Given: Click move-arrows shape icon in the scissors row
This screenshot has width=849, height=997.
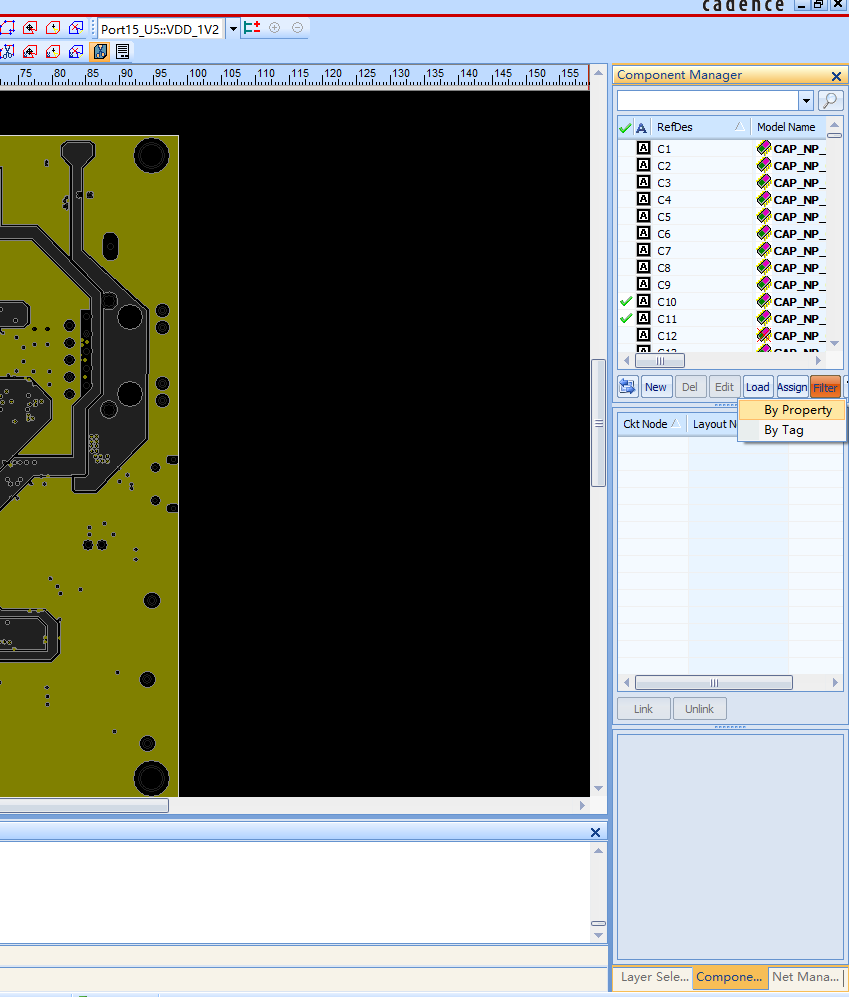Looking at the screenshot, I should pos(30,52).
